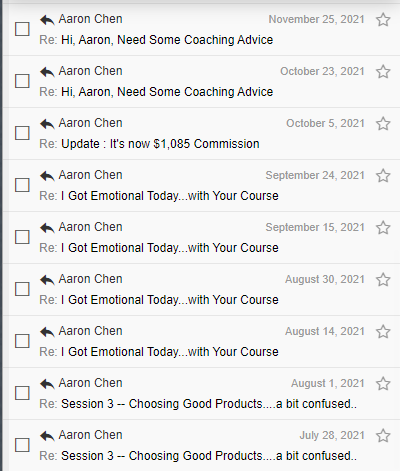
Task: Tick checkbox for $1,085 Commission email
Action: [x=22, y=133]
